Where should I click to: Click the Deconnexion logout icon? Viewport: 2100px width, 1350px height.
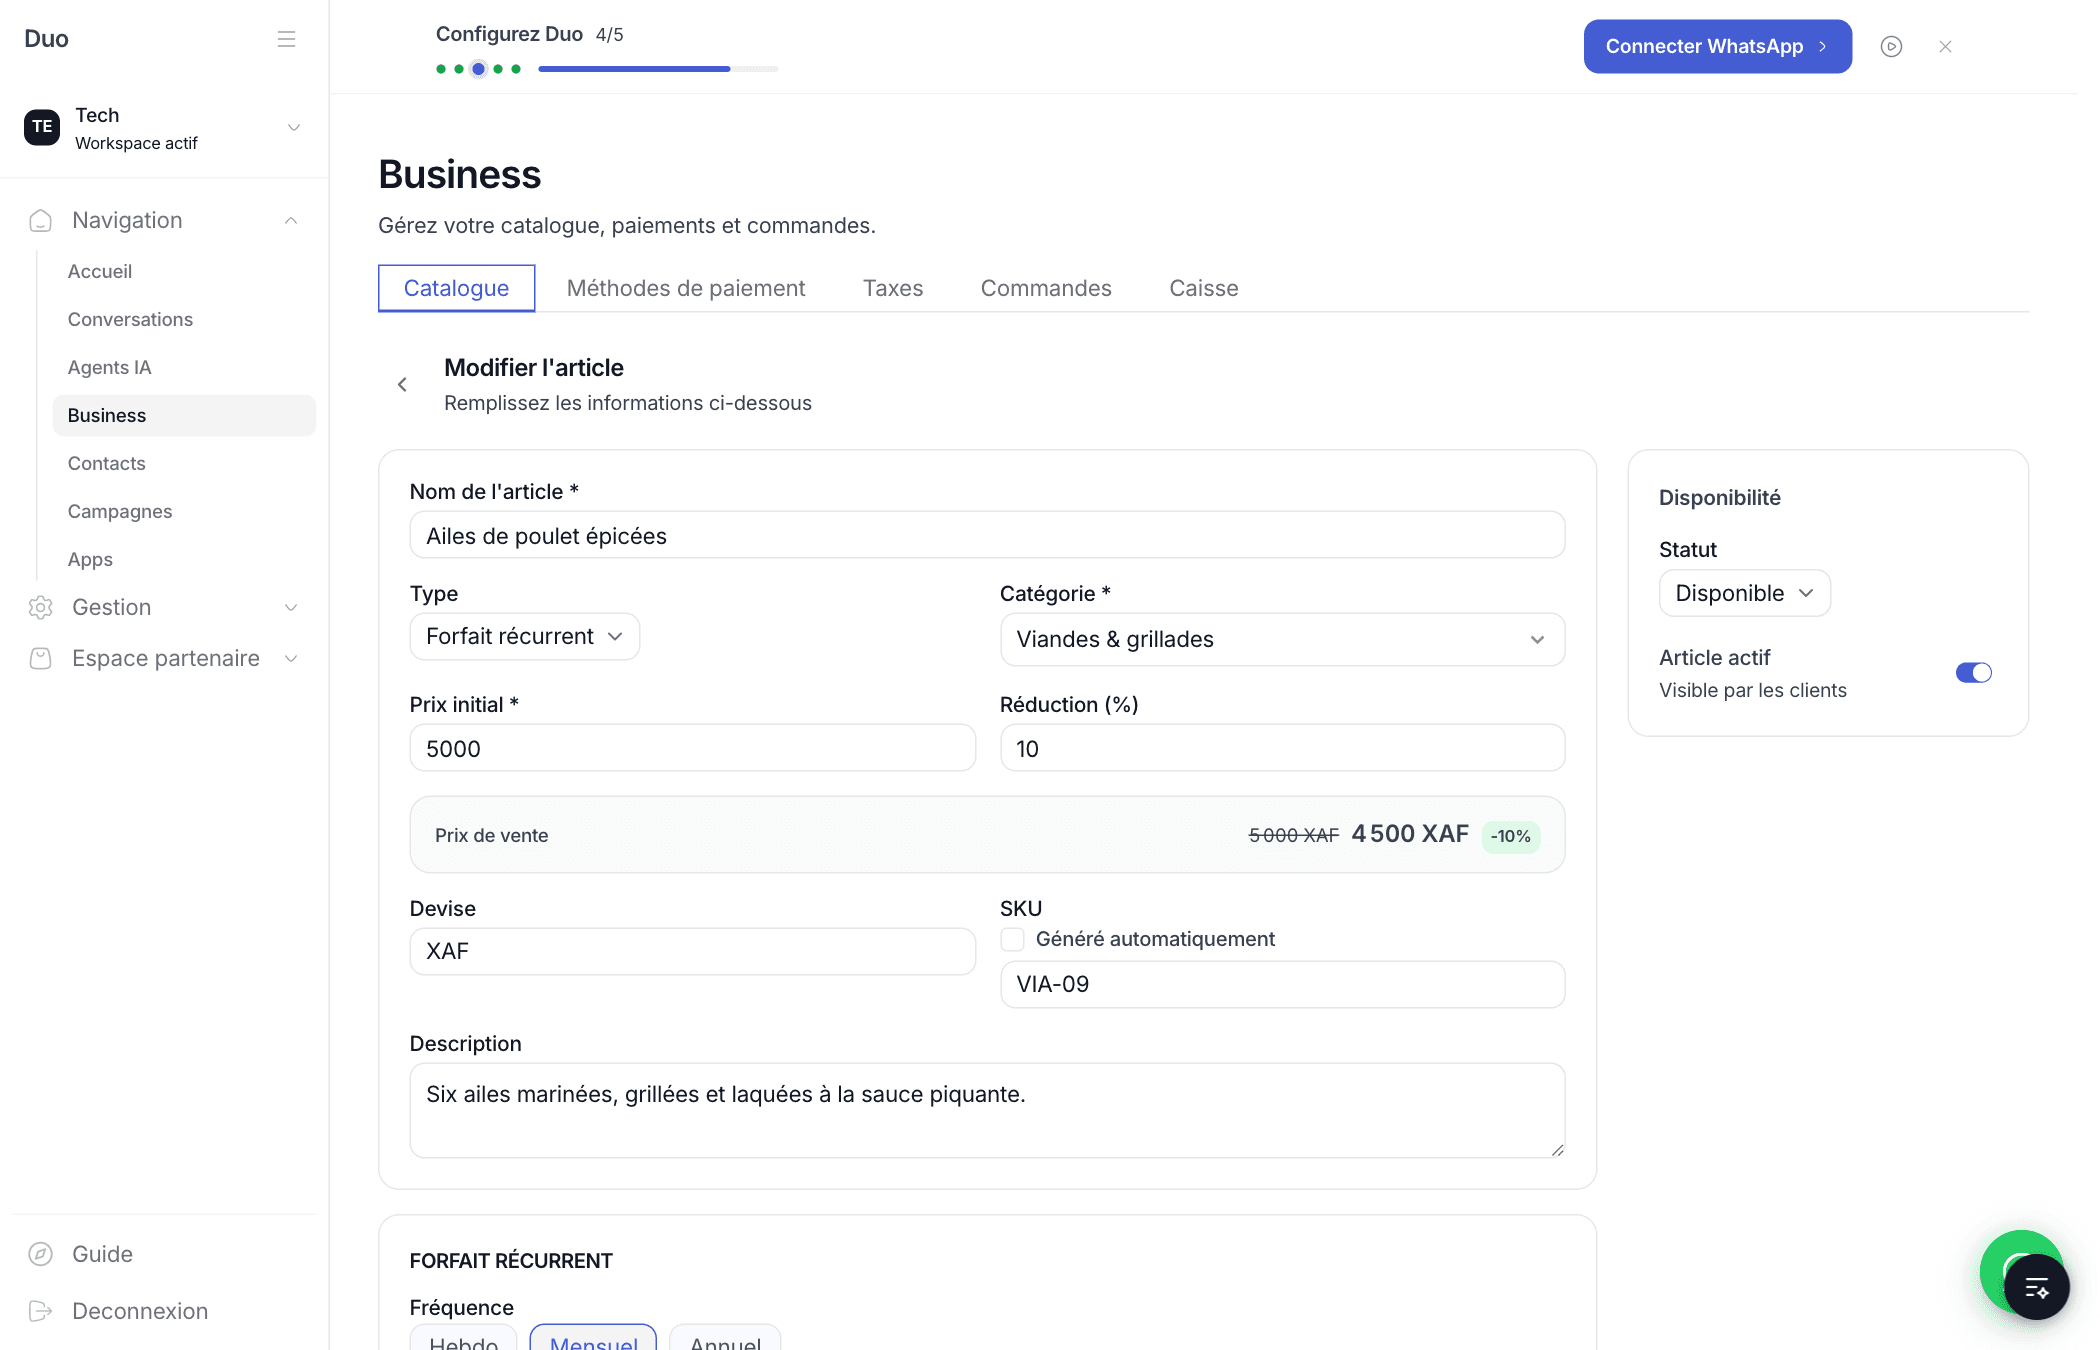41,1311
